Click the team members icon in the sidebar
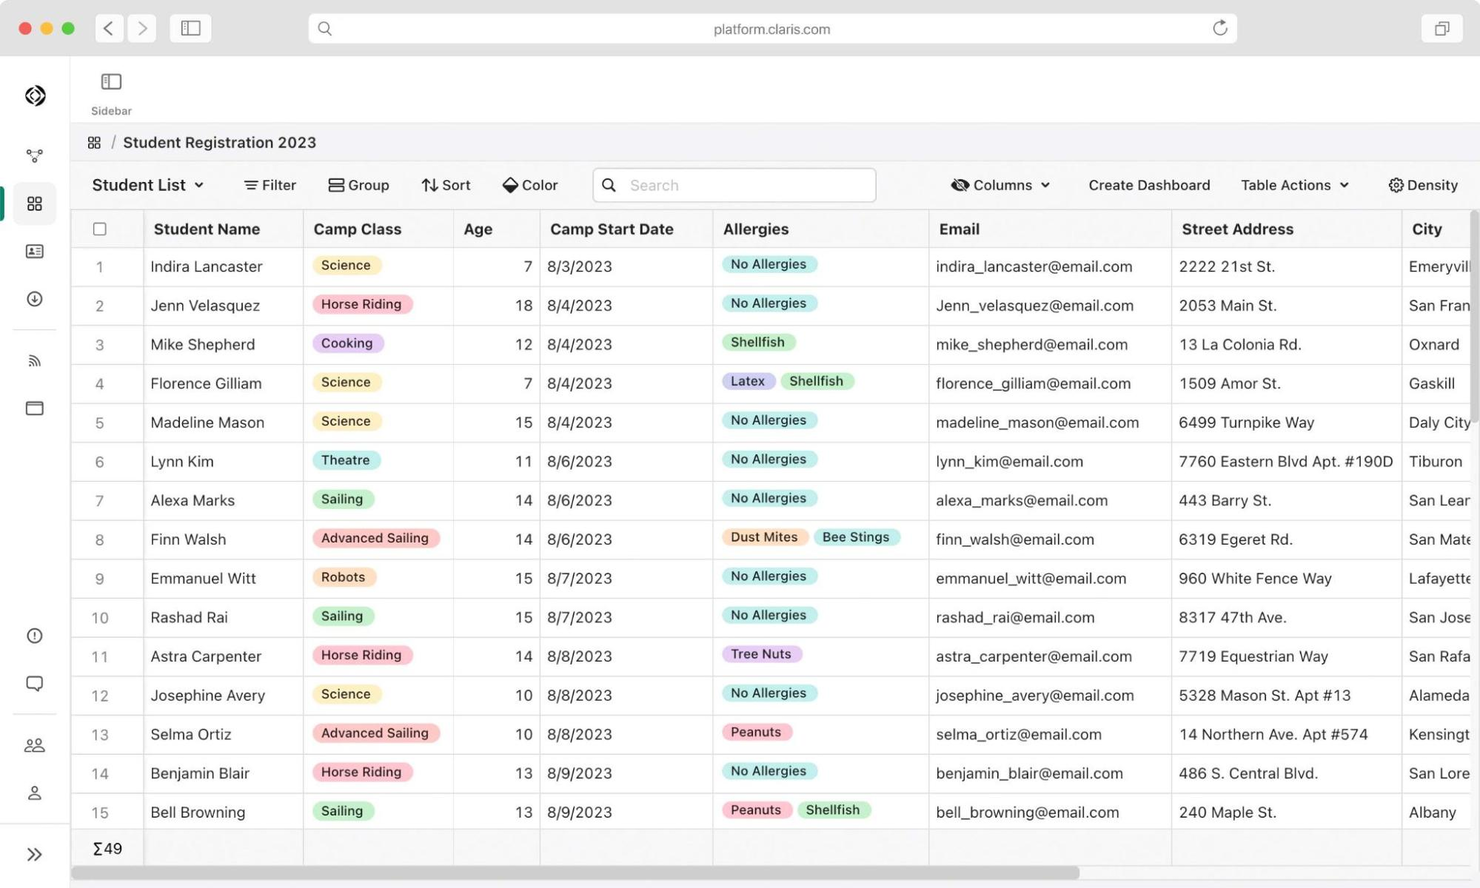The image size is (1480, 888). pyautogui.click(x=34, y=744)
